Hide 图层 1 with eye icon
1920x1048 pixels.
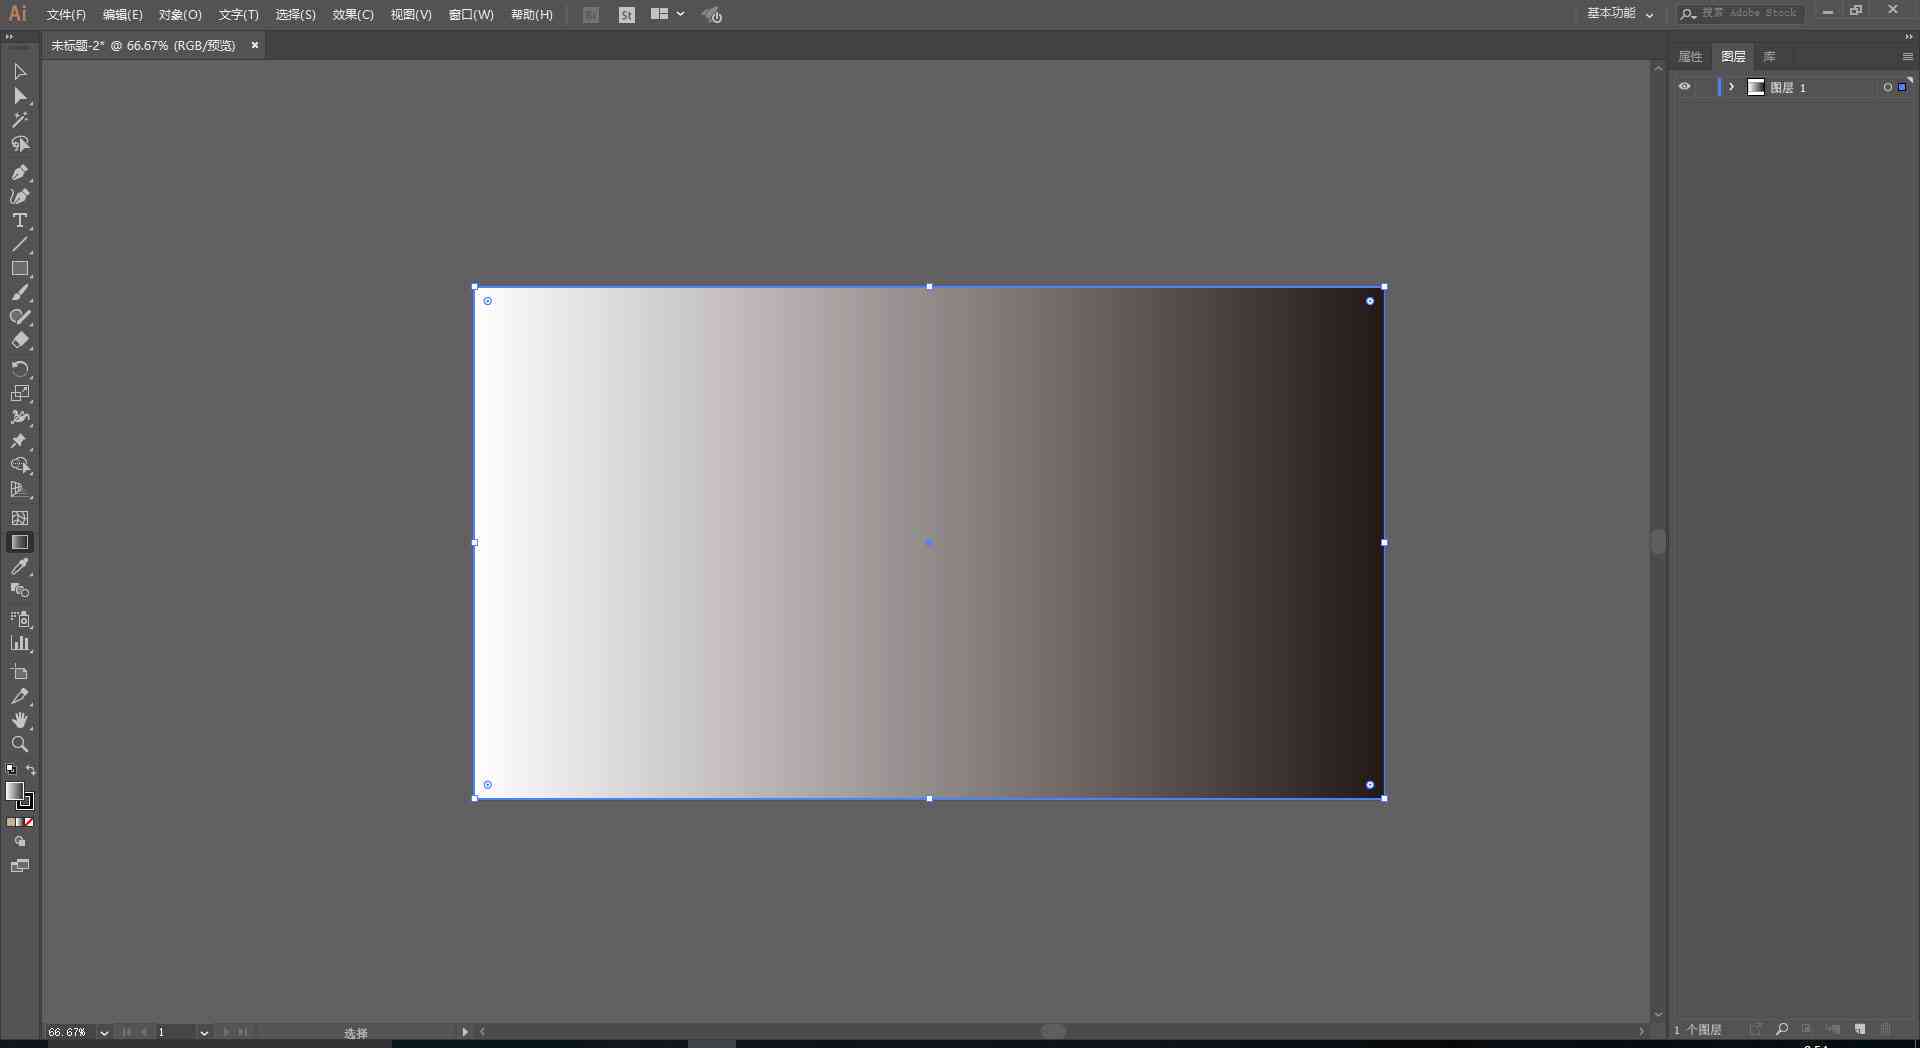(1685, 87)
